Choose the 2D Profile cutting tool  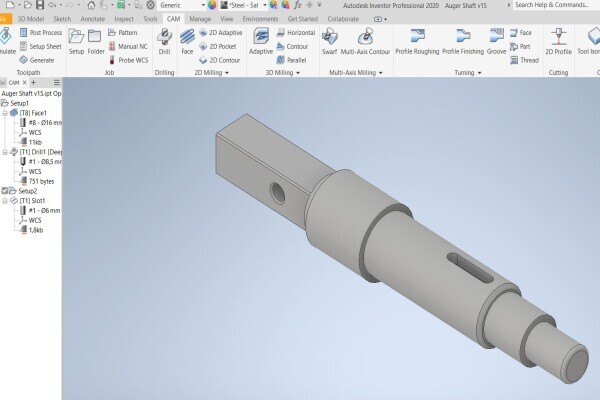[558, 42]
